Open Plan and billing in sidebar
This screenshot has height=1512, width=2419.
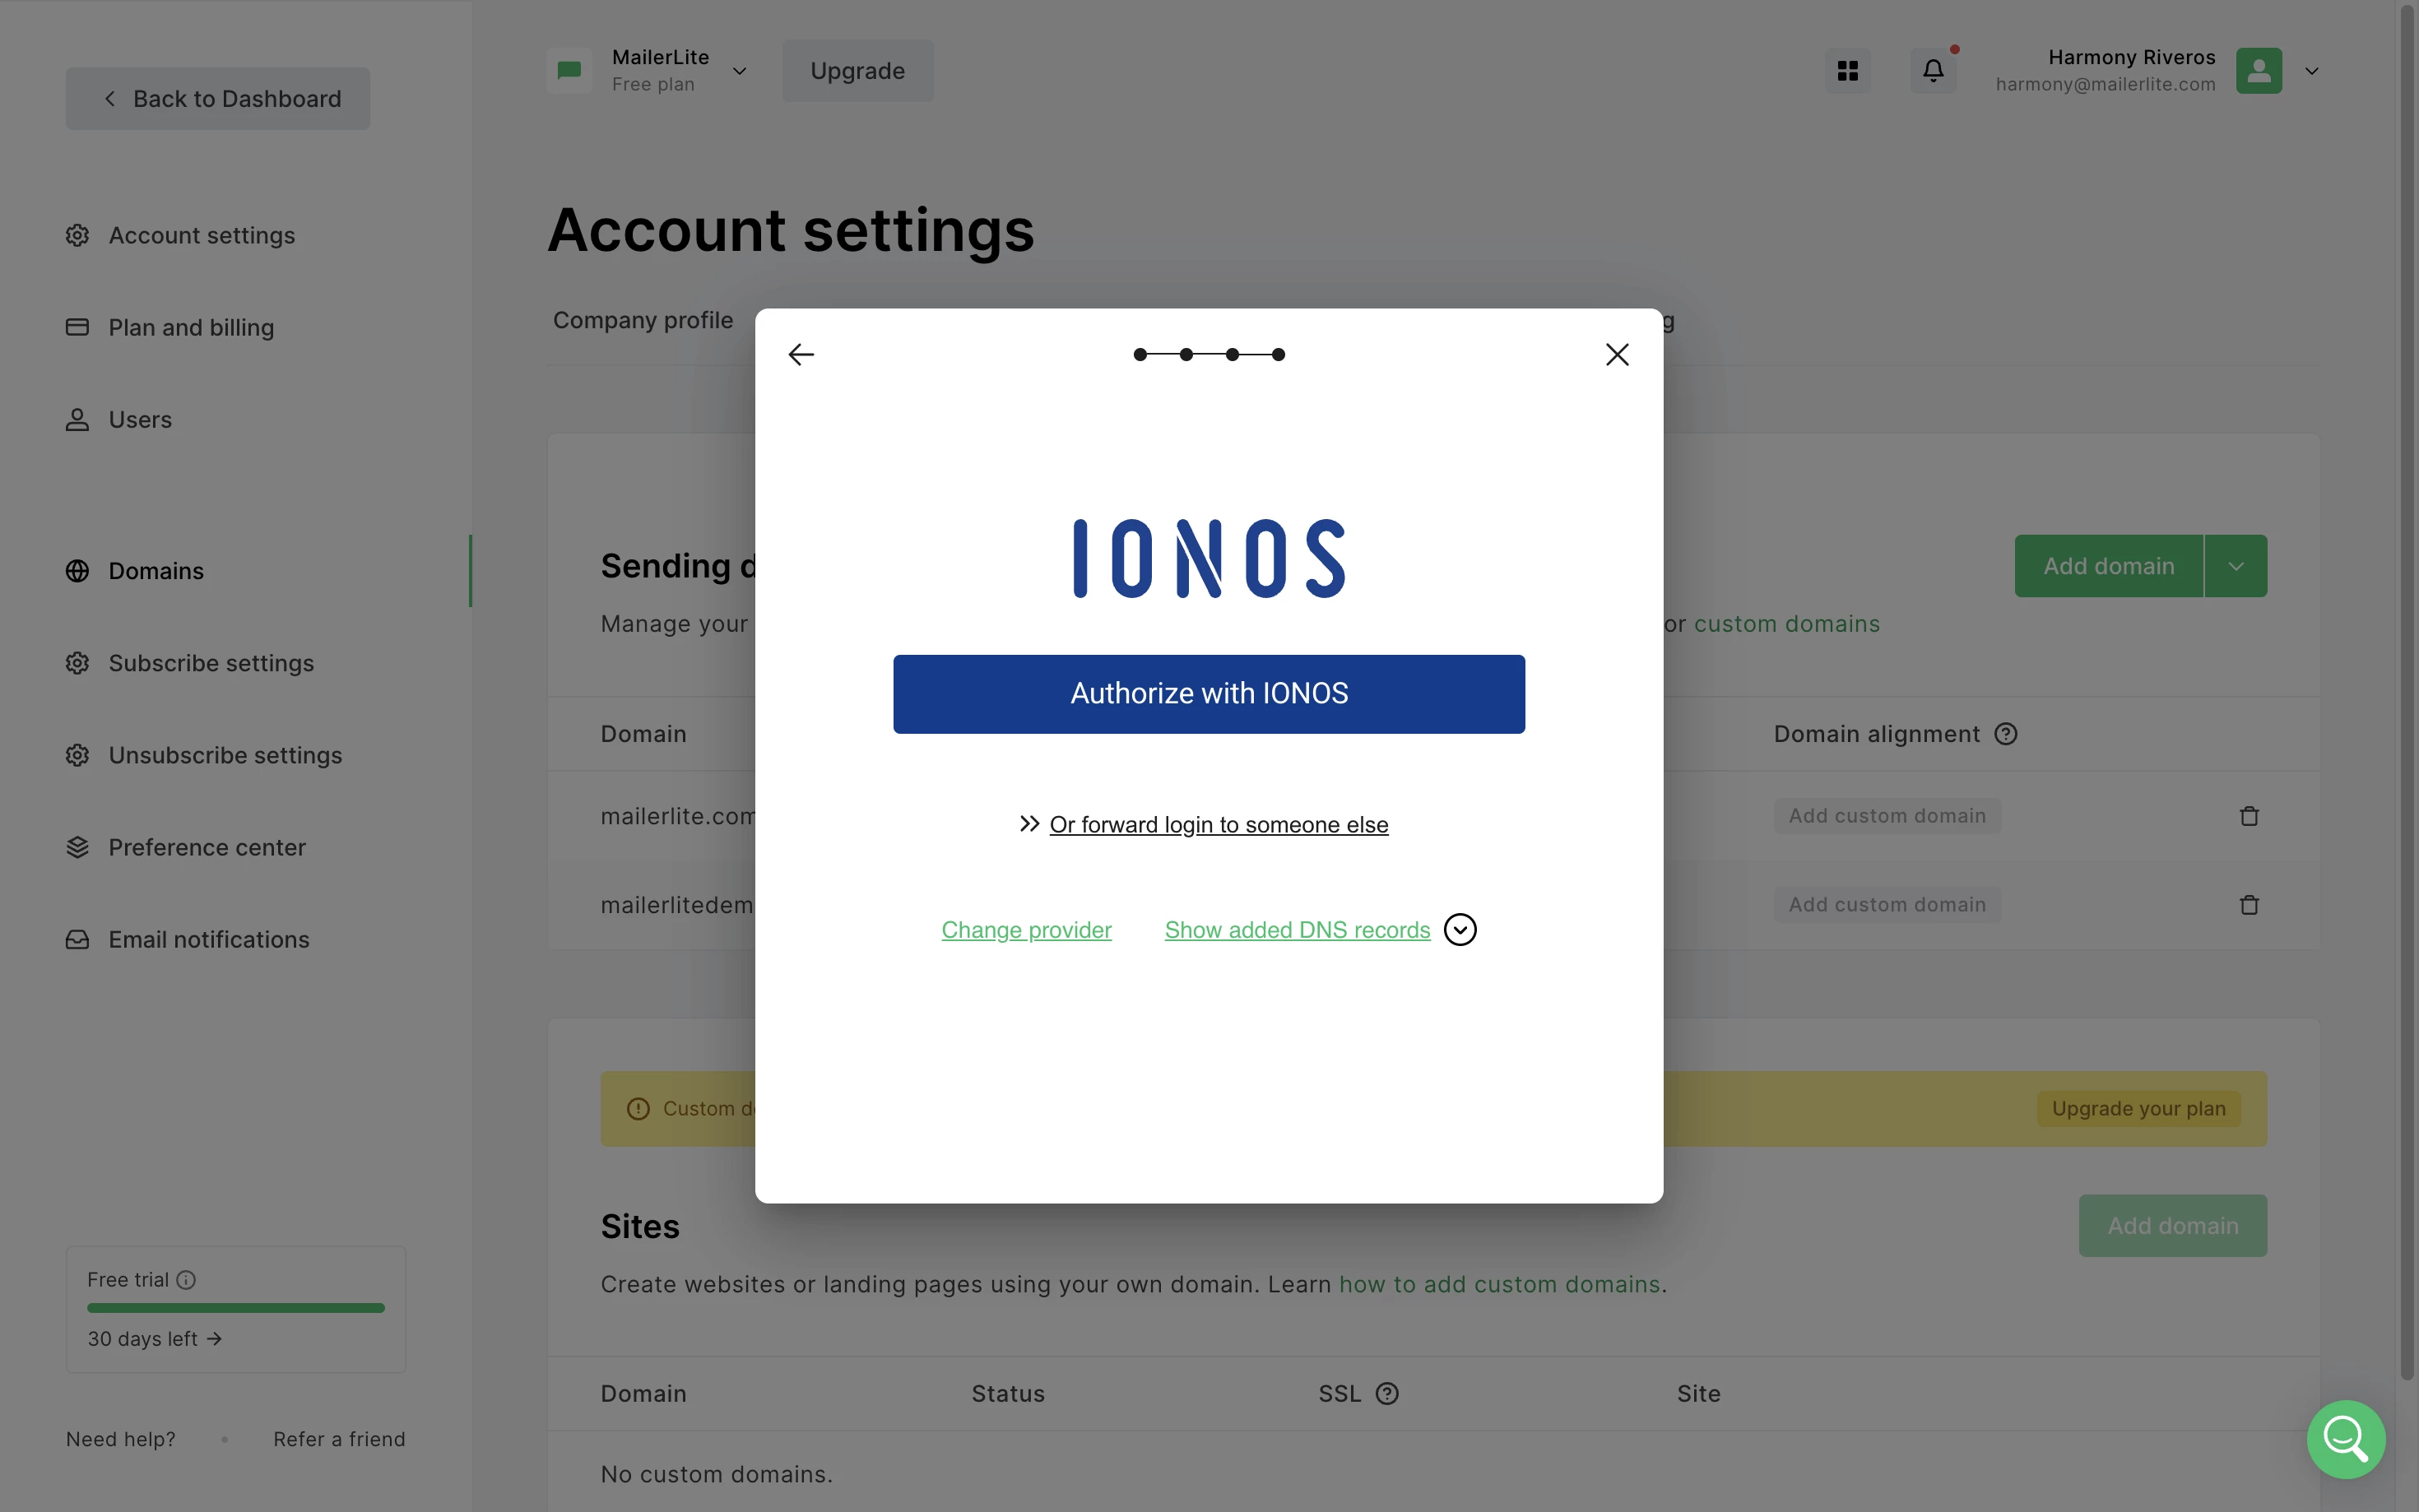click(190, 327)
